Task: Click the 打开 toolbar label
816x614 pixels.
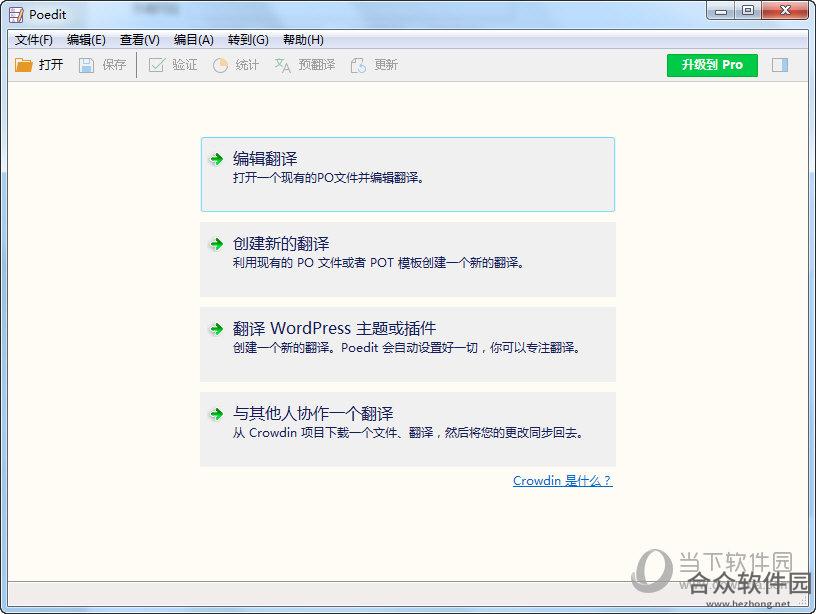Action: pos(51,65)
